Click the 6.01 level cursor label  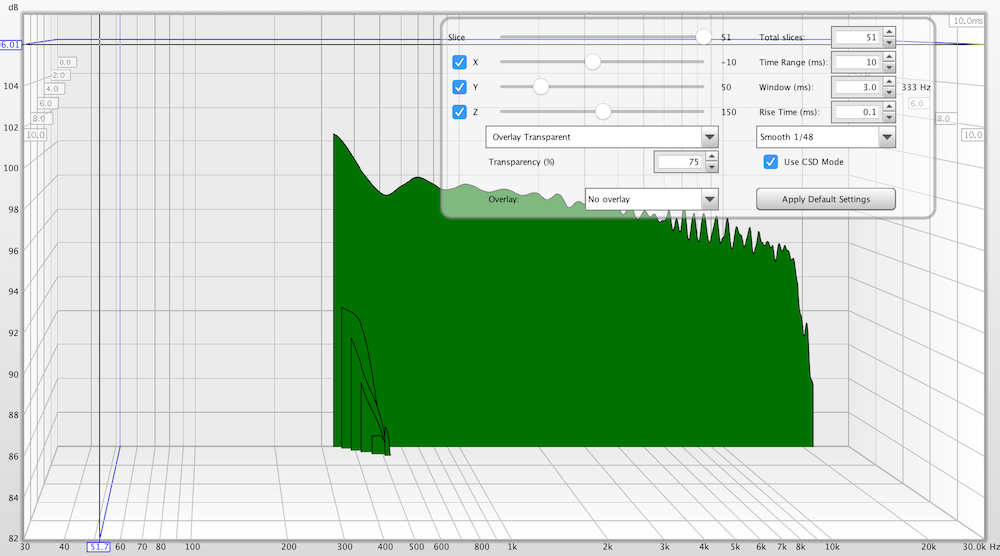point(10,45)
